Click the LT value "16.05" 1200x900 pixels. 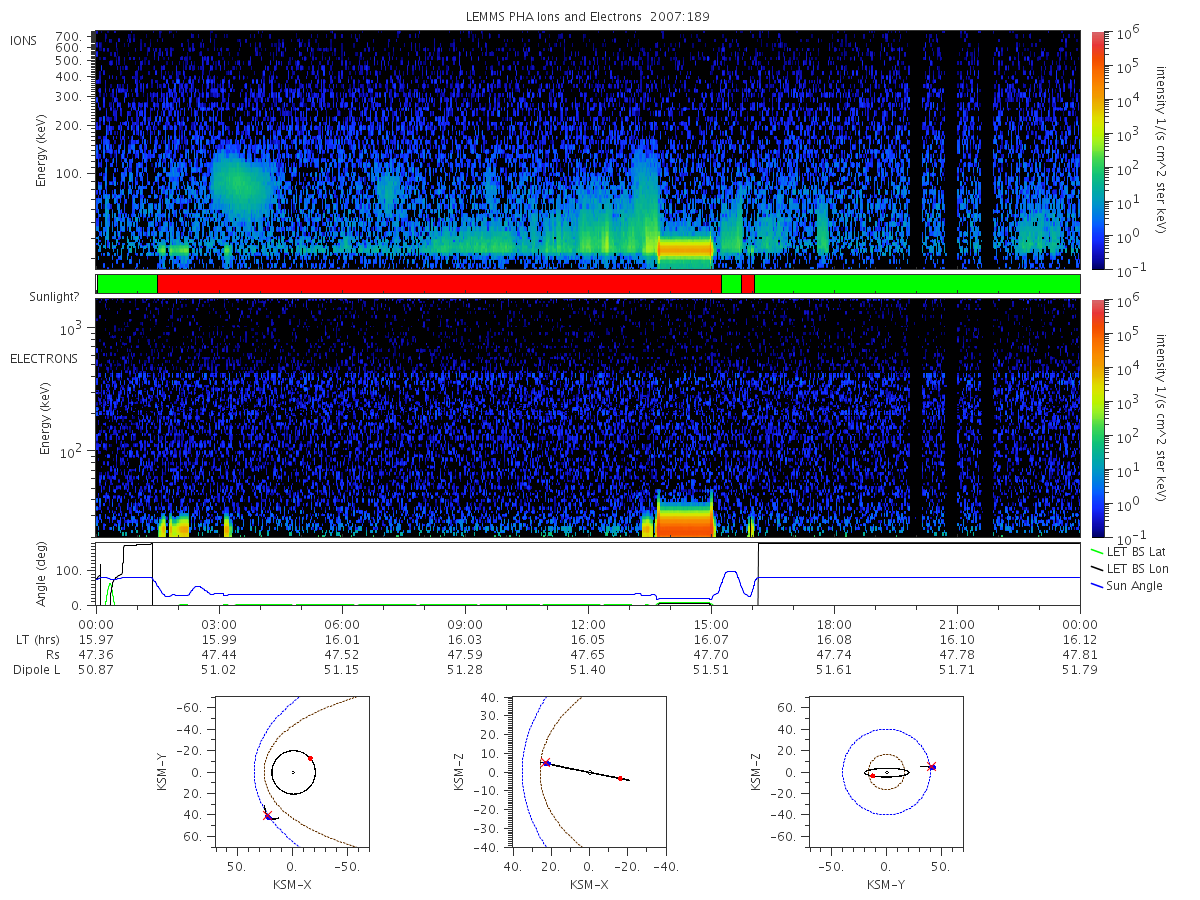[x=588, y=640]
